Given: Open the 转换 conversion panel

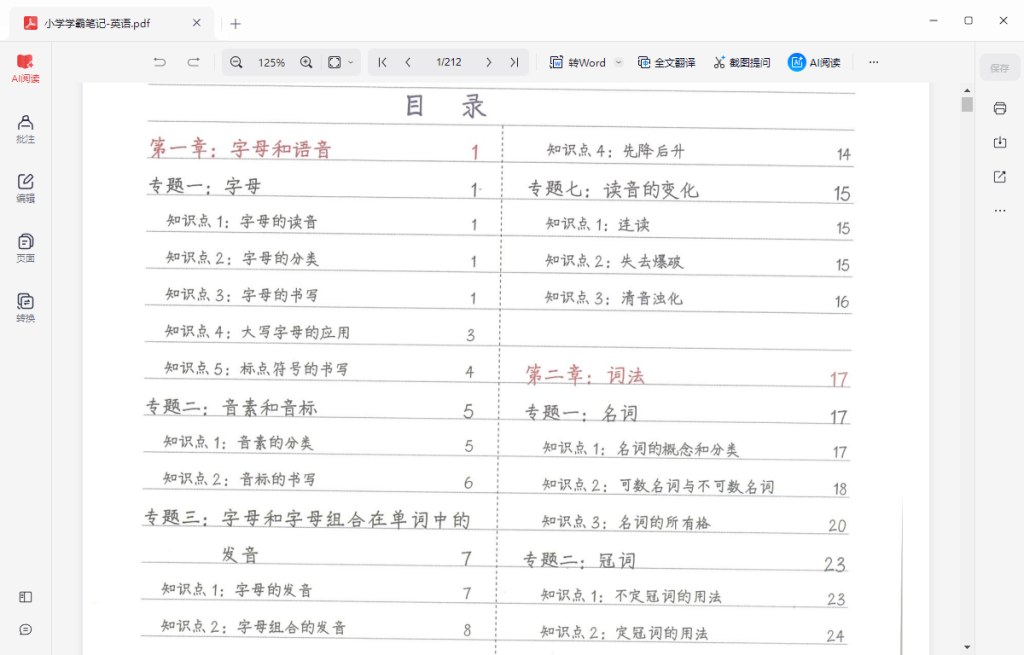Looking at the screenshot, I should 25,305.
